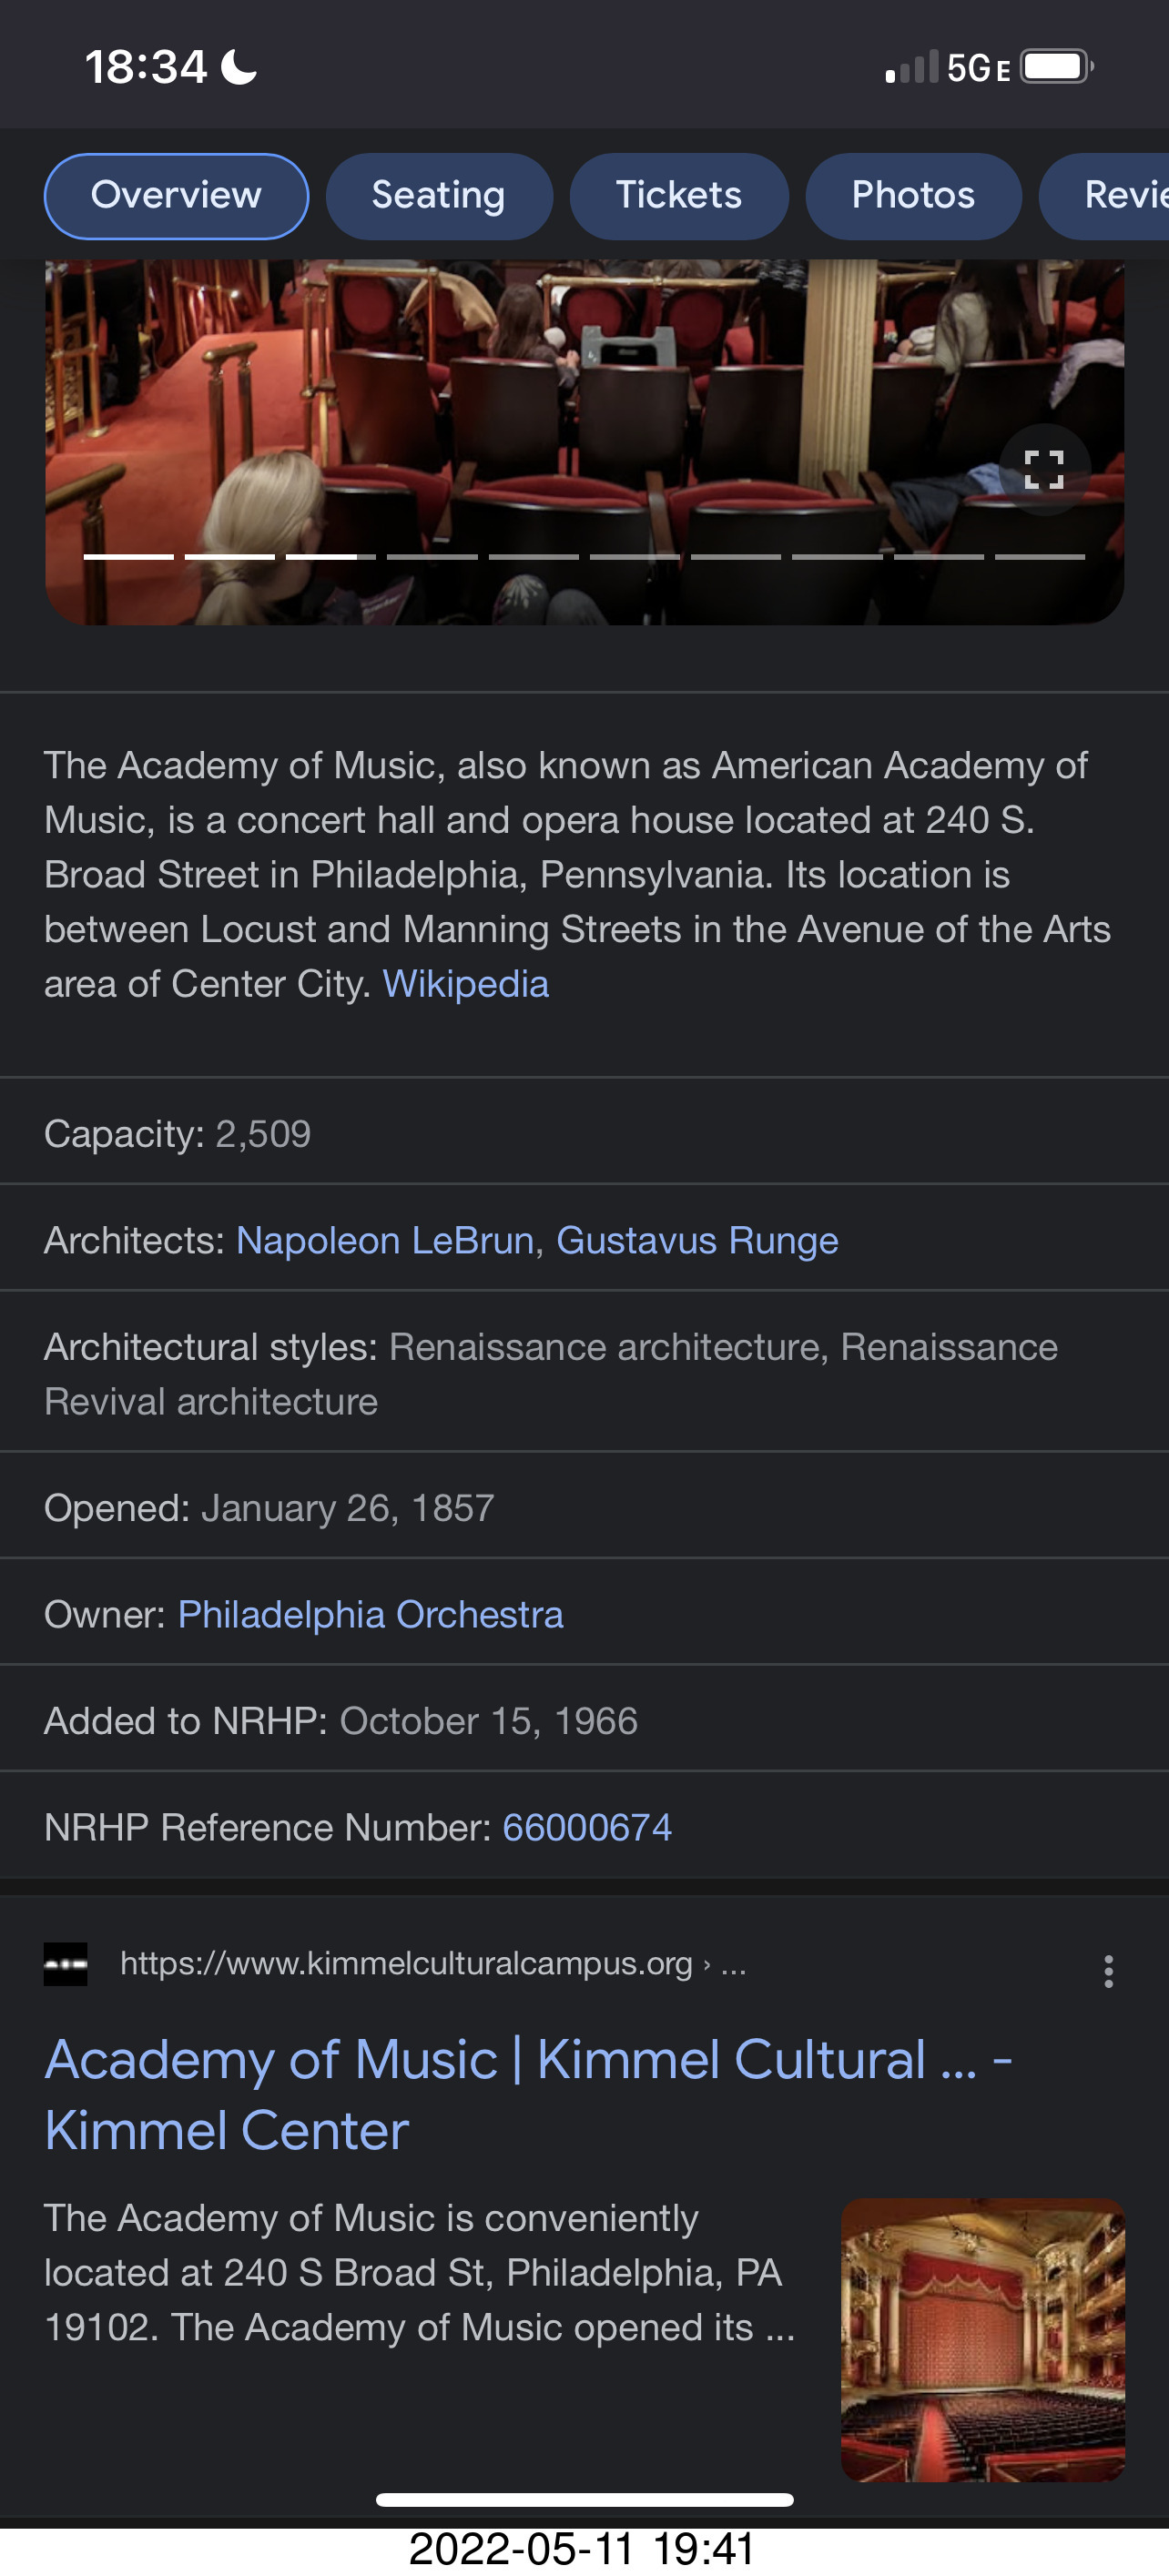Go to the Photos tab

[912, 196]
